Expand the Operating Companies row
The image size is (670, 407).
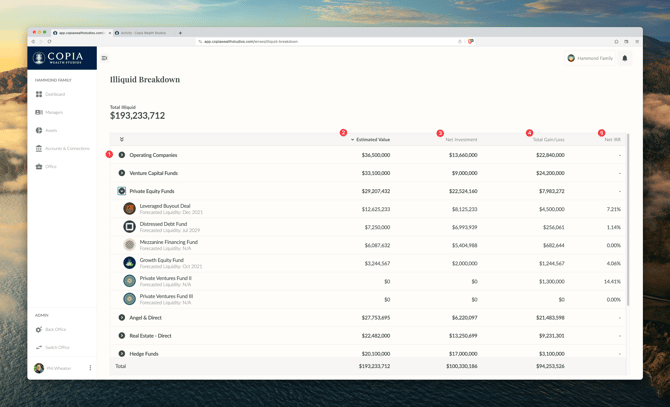122,155
